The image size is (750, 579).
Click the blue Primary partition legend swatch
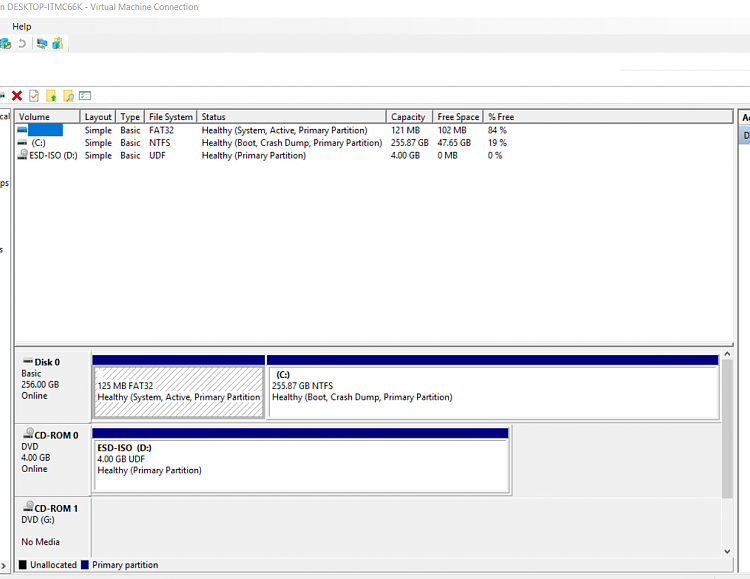(x=85, y=565)
